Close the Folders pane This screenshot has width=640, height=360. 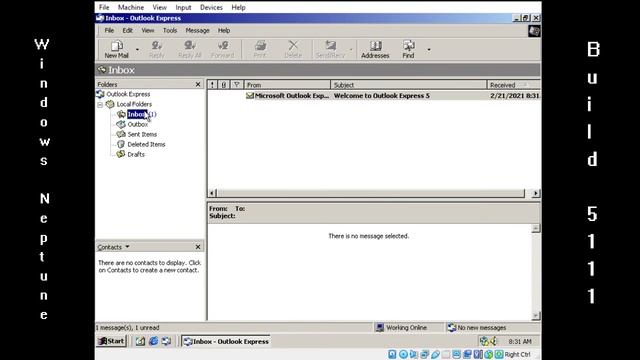(x=198, y=84)
